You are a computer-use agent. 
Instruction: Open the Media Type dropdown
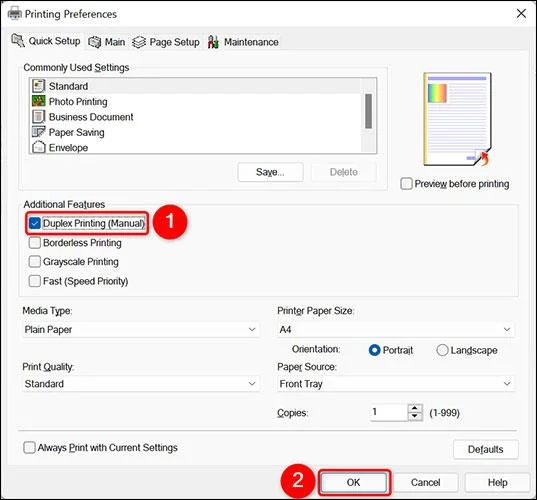(141, 329)
